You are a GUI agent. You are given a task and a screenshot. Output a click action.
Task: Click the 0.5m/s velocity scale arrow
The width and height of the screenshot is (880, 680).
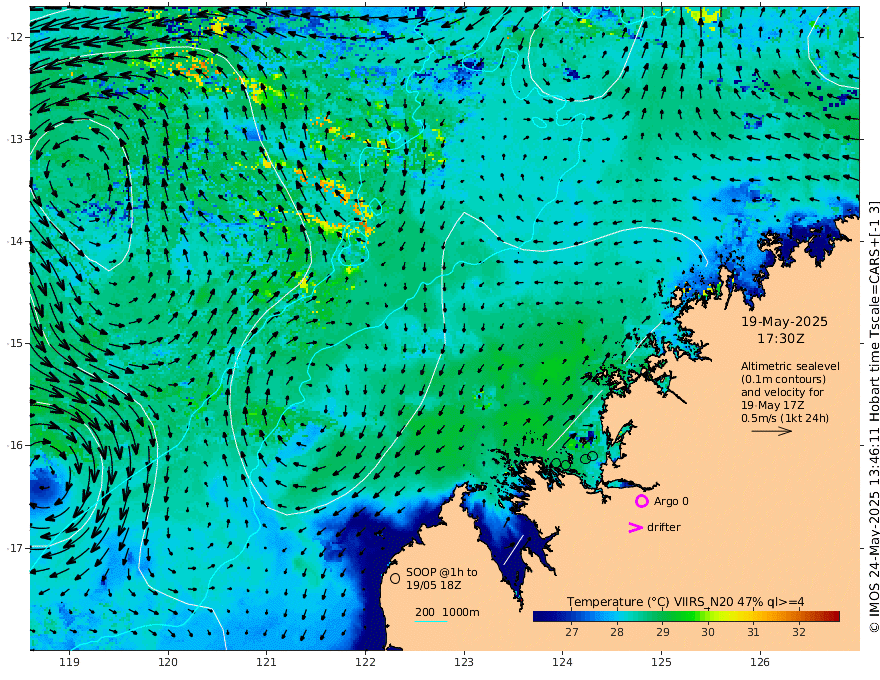tap(772, 431)
